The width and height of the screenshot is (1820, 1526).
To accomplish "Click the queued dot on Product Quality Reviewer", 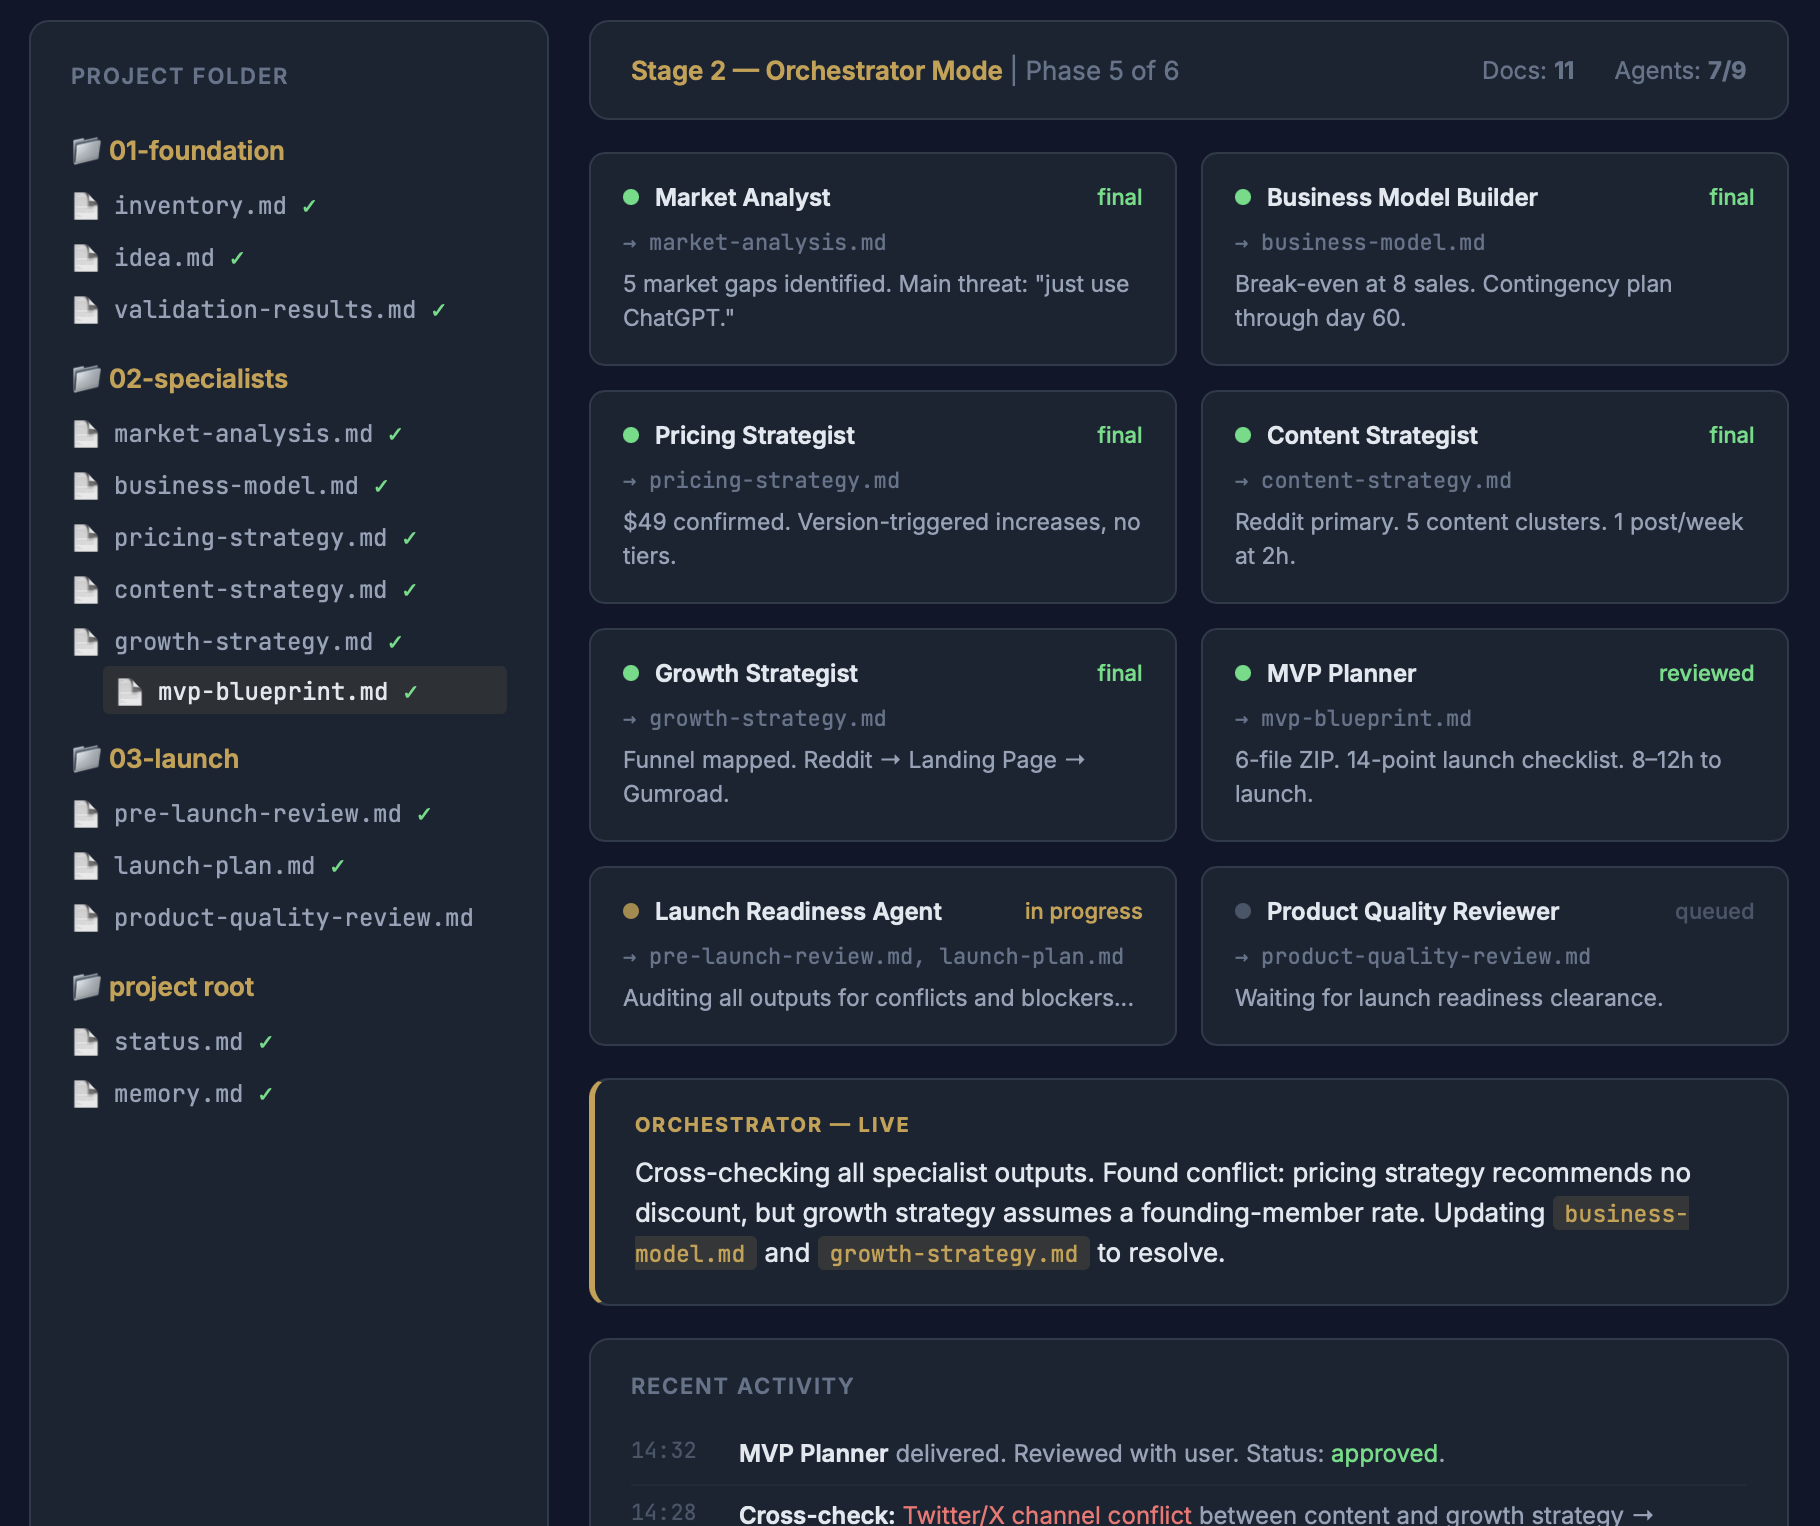I will click(x=1243, y=911).
